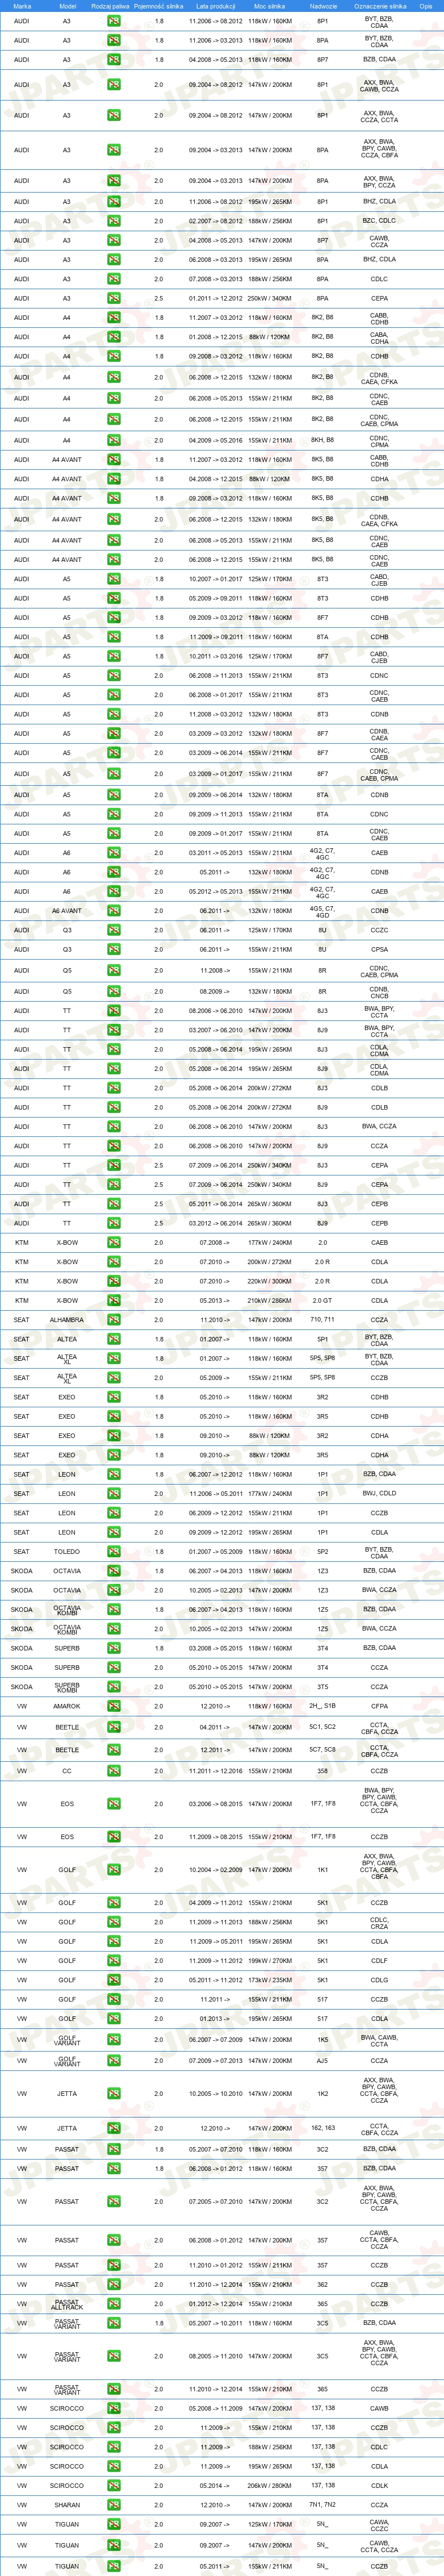
Task: Click the Rodzaj paliwa column header
Action: pyautogui.click(x=110, y=6)
